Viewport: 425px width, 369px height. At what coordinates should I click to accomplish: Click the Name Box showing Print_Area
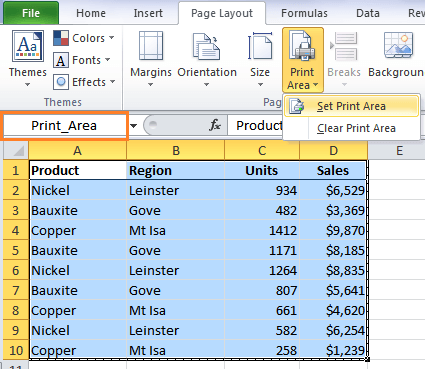point(64,126)
